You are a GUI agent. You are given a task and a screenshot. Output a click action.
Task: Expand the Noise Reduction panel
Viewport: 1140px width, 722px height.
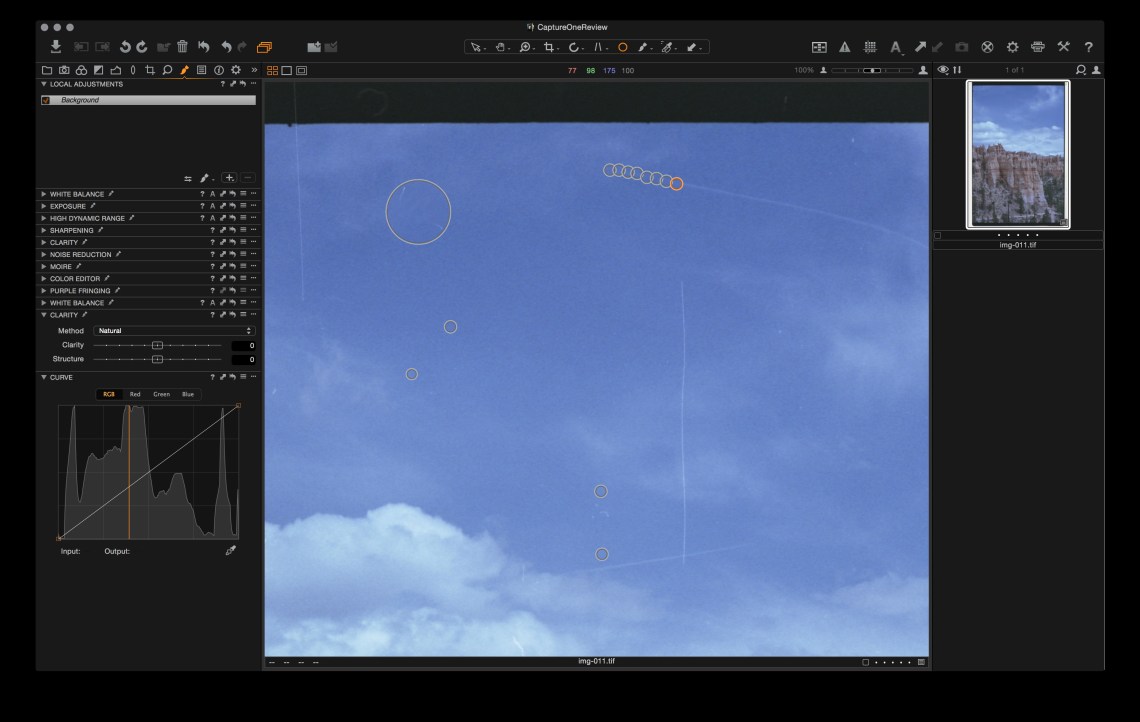tap(44, 255)
